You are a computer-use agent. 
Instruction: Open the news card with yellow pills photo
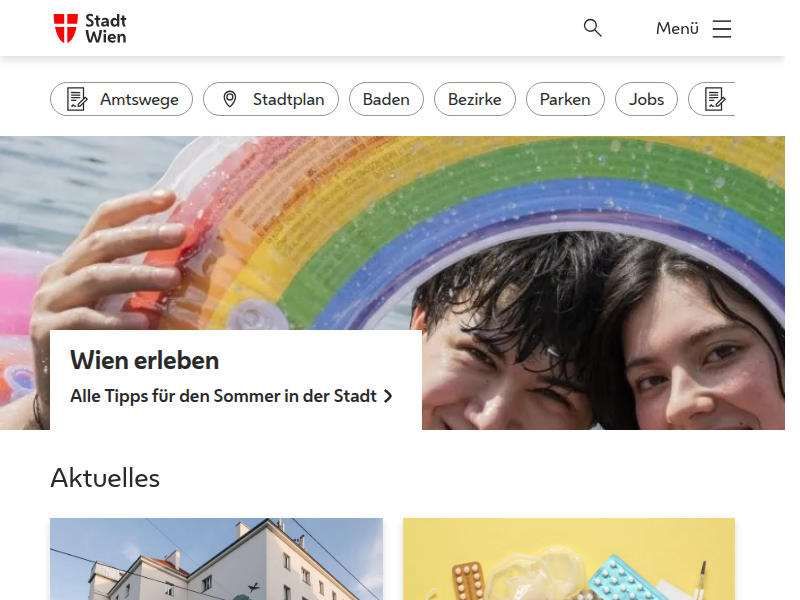(569, 559)
